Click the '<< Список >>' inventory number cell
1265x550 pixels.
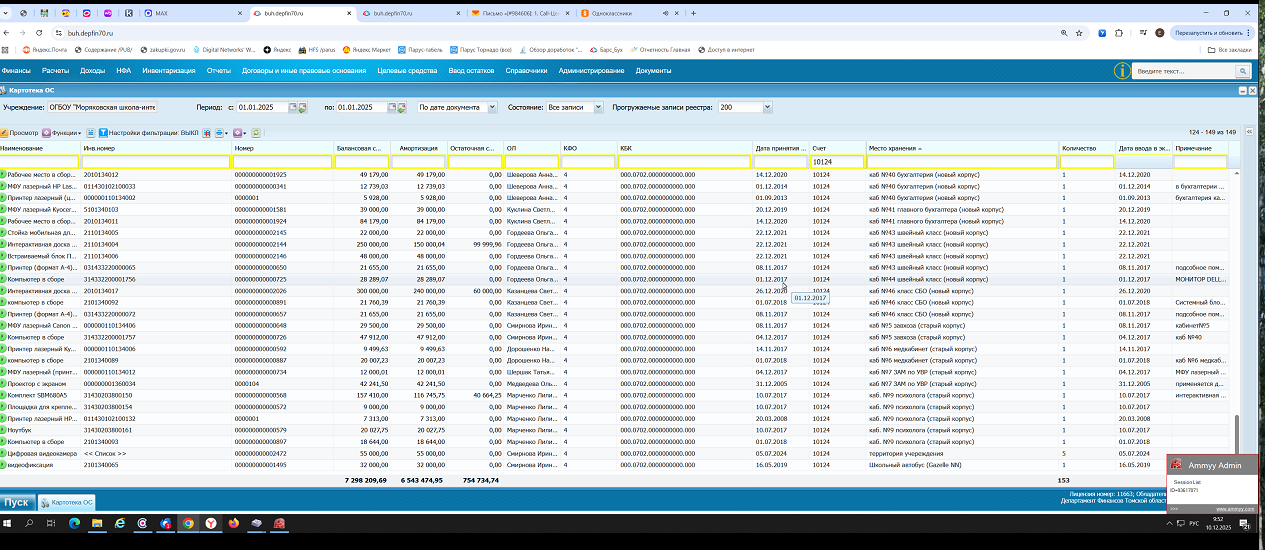coord(104,454)
